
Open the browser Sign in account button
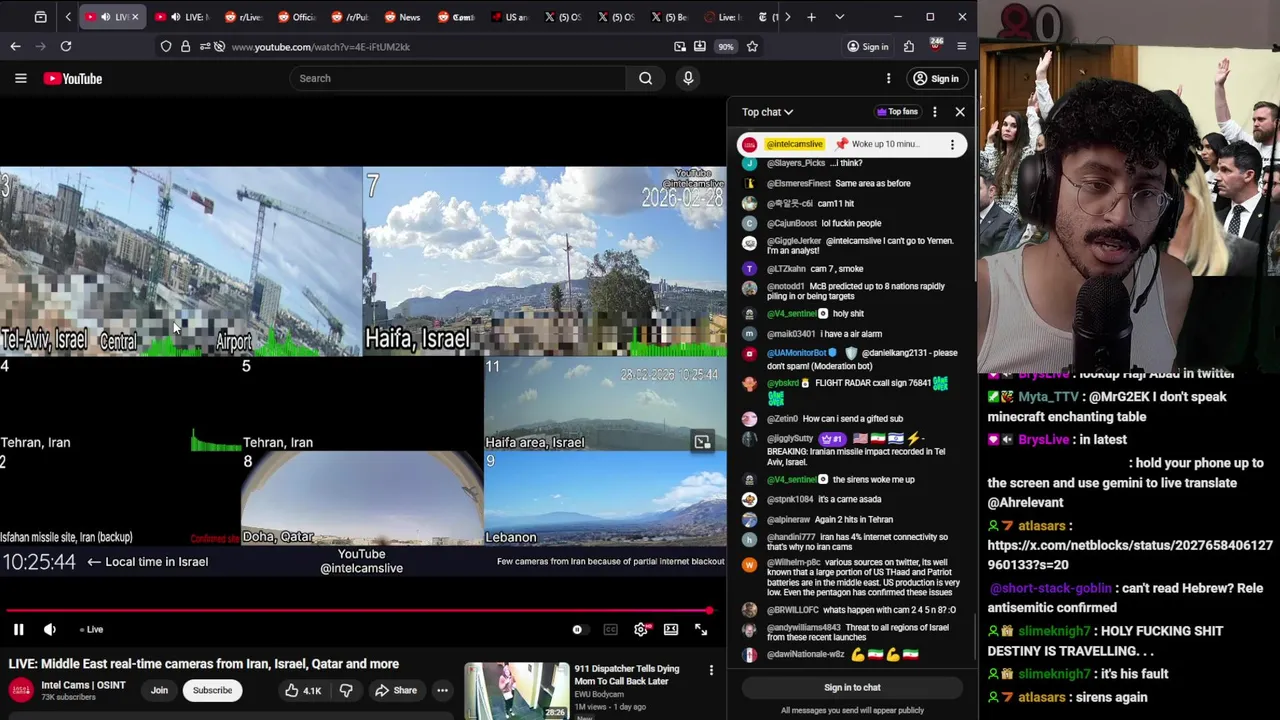[867, 46]
